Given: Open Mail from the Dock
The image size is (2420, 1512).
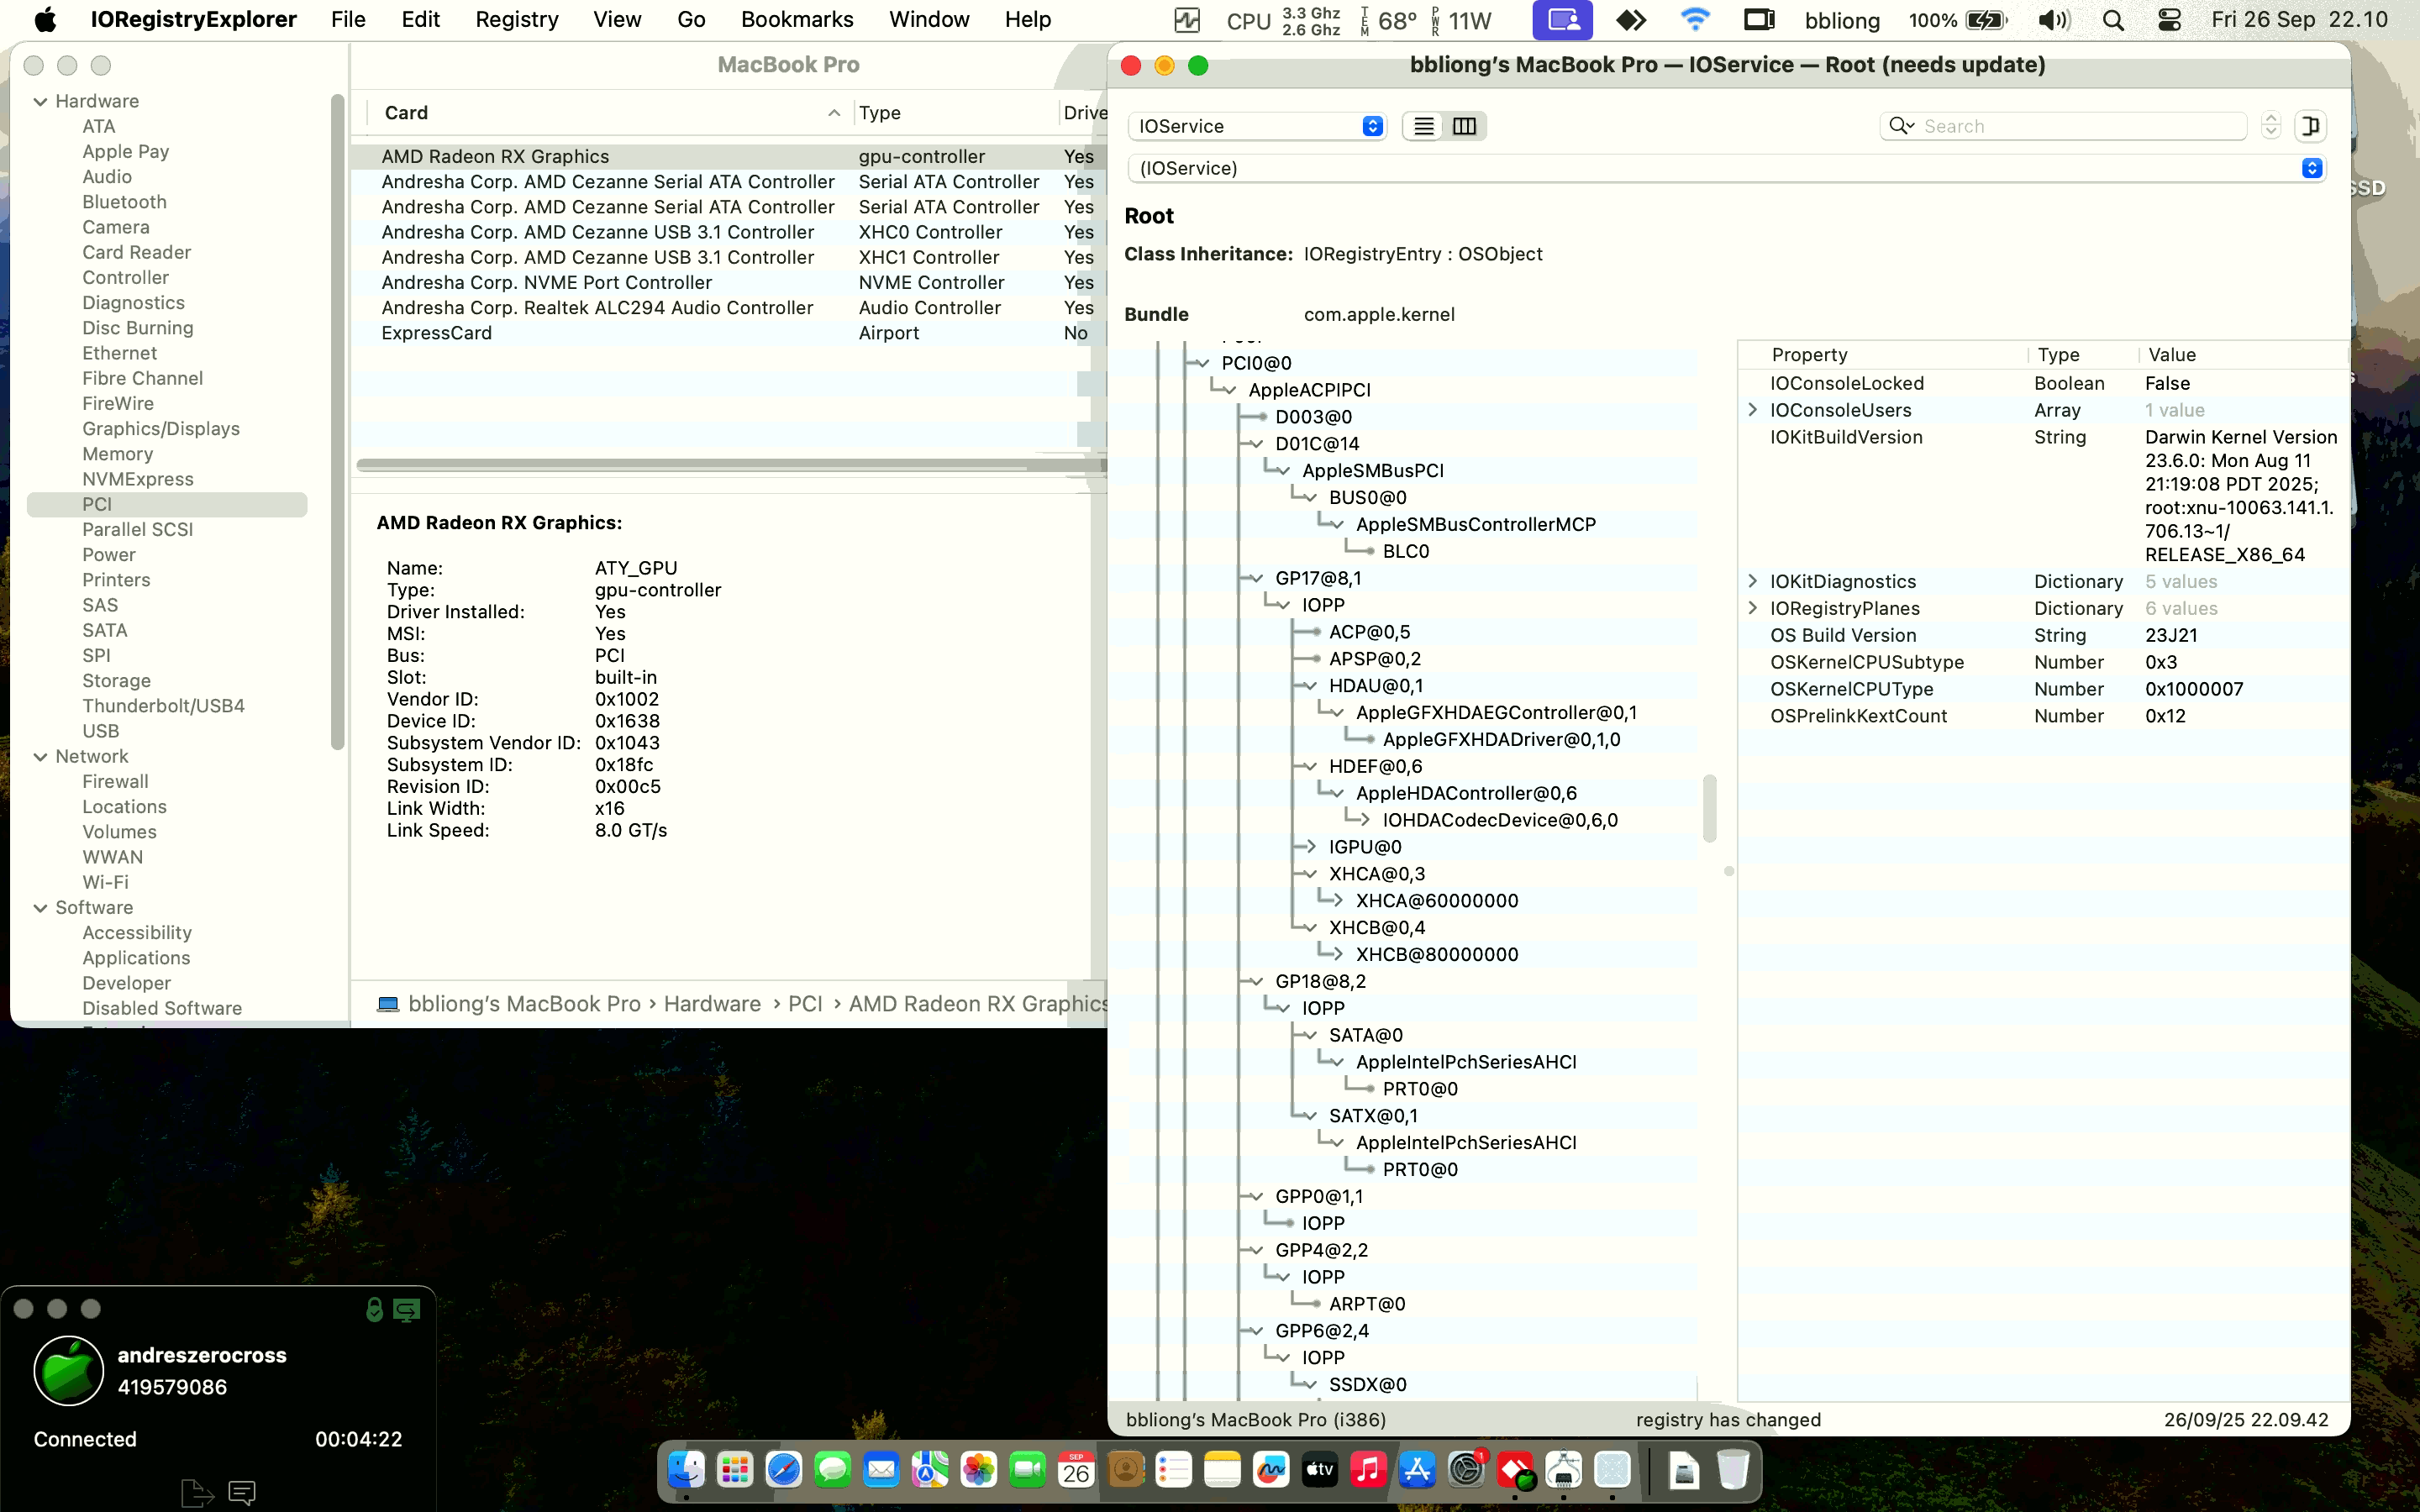Looking at the screenshot, I should 881,1470.
